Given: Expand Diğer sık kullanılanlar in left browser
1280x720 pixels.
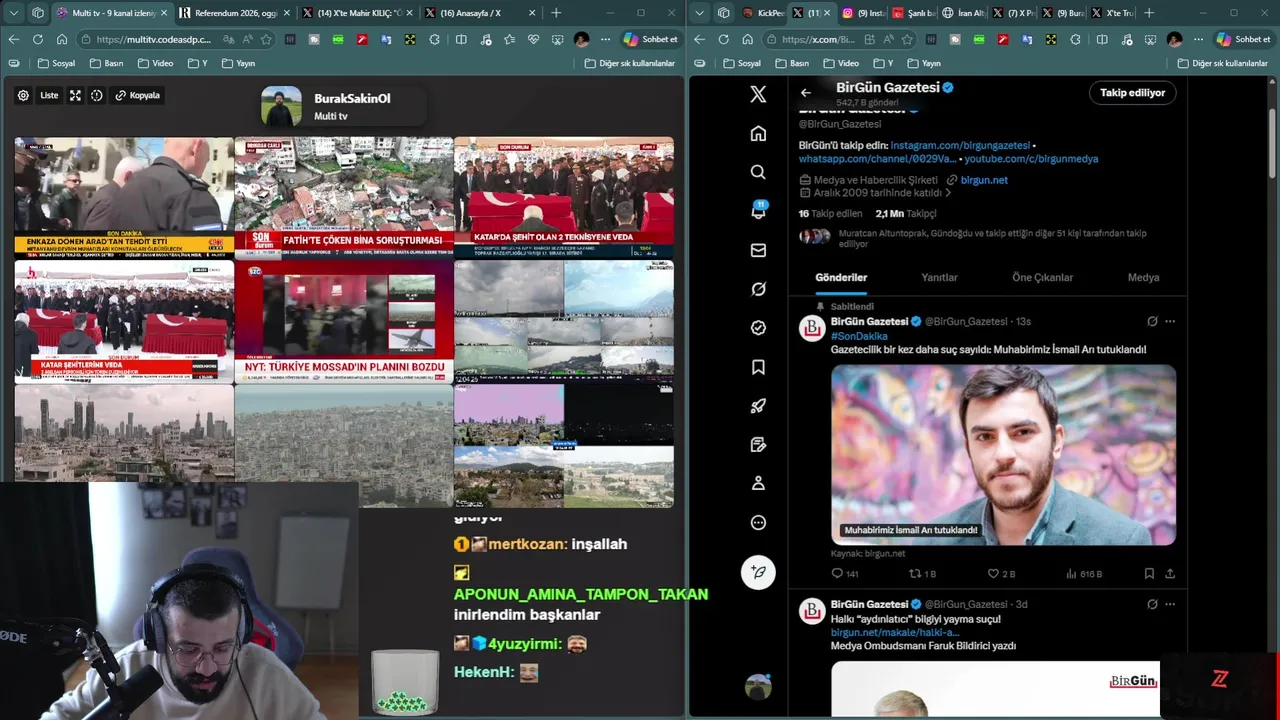Looking at the screenshot, I should click(630, 63).
